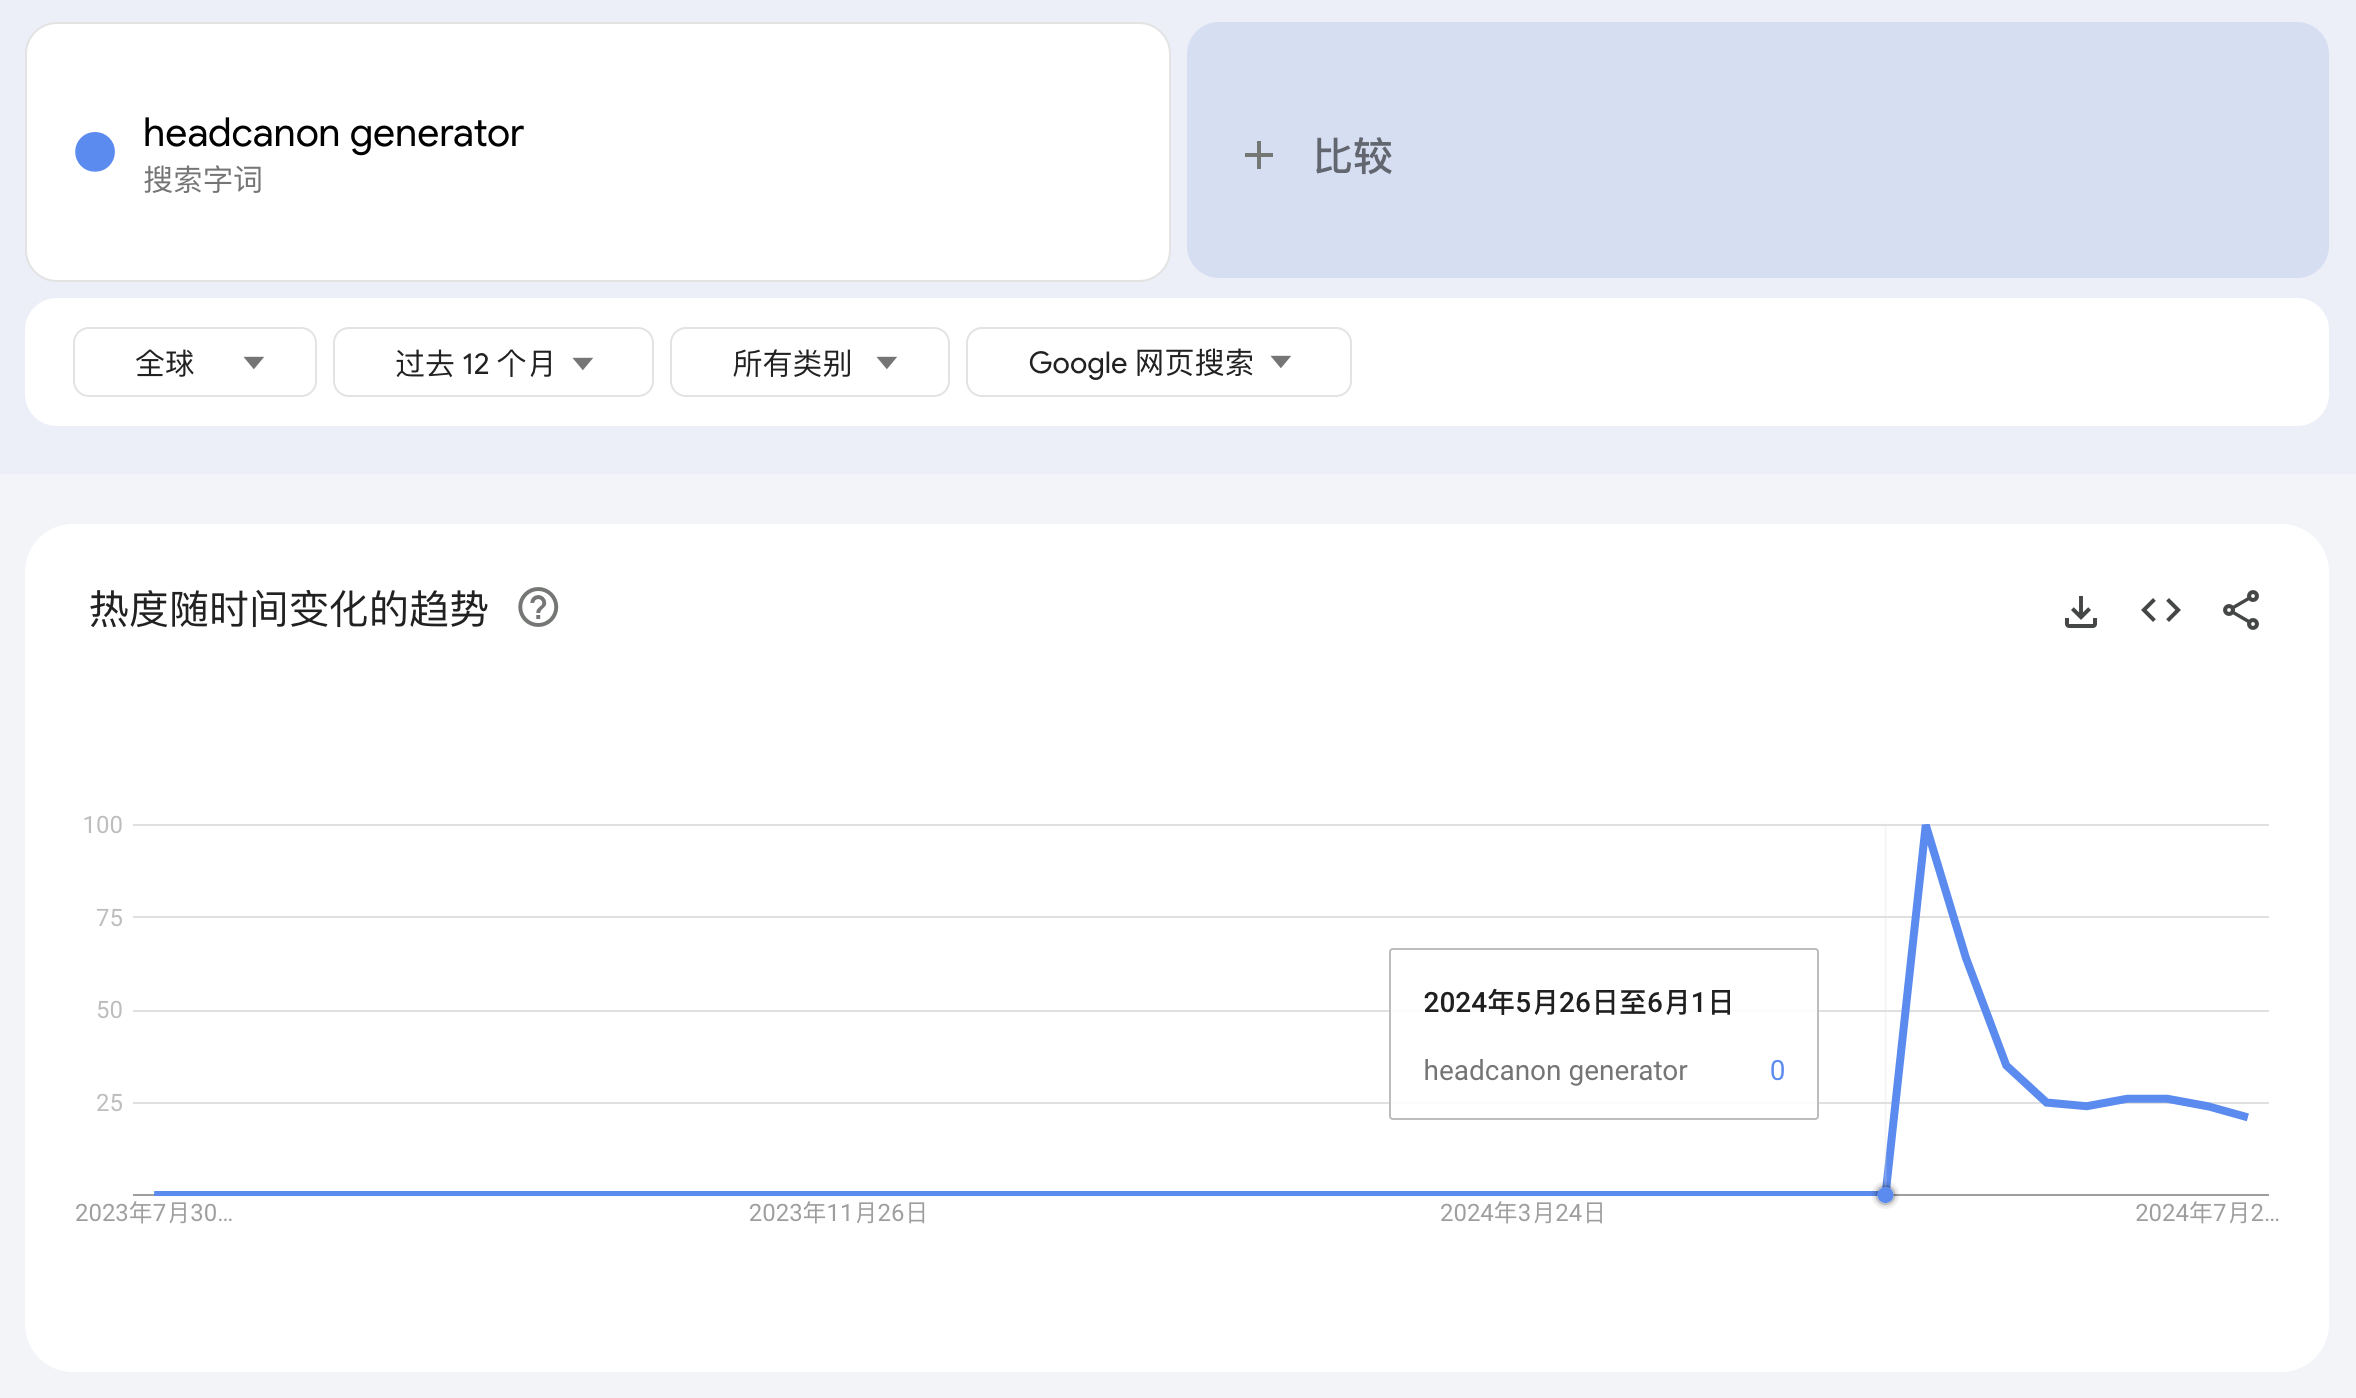Click the 75 y-axis label
2356x1398 pixels.
(109, 918)
